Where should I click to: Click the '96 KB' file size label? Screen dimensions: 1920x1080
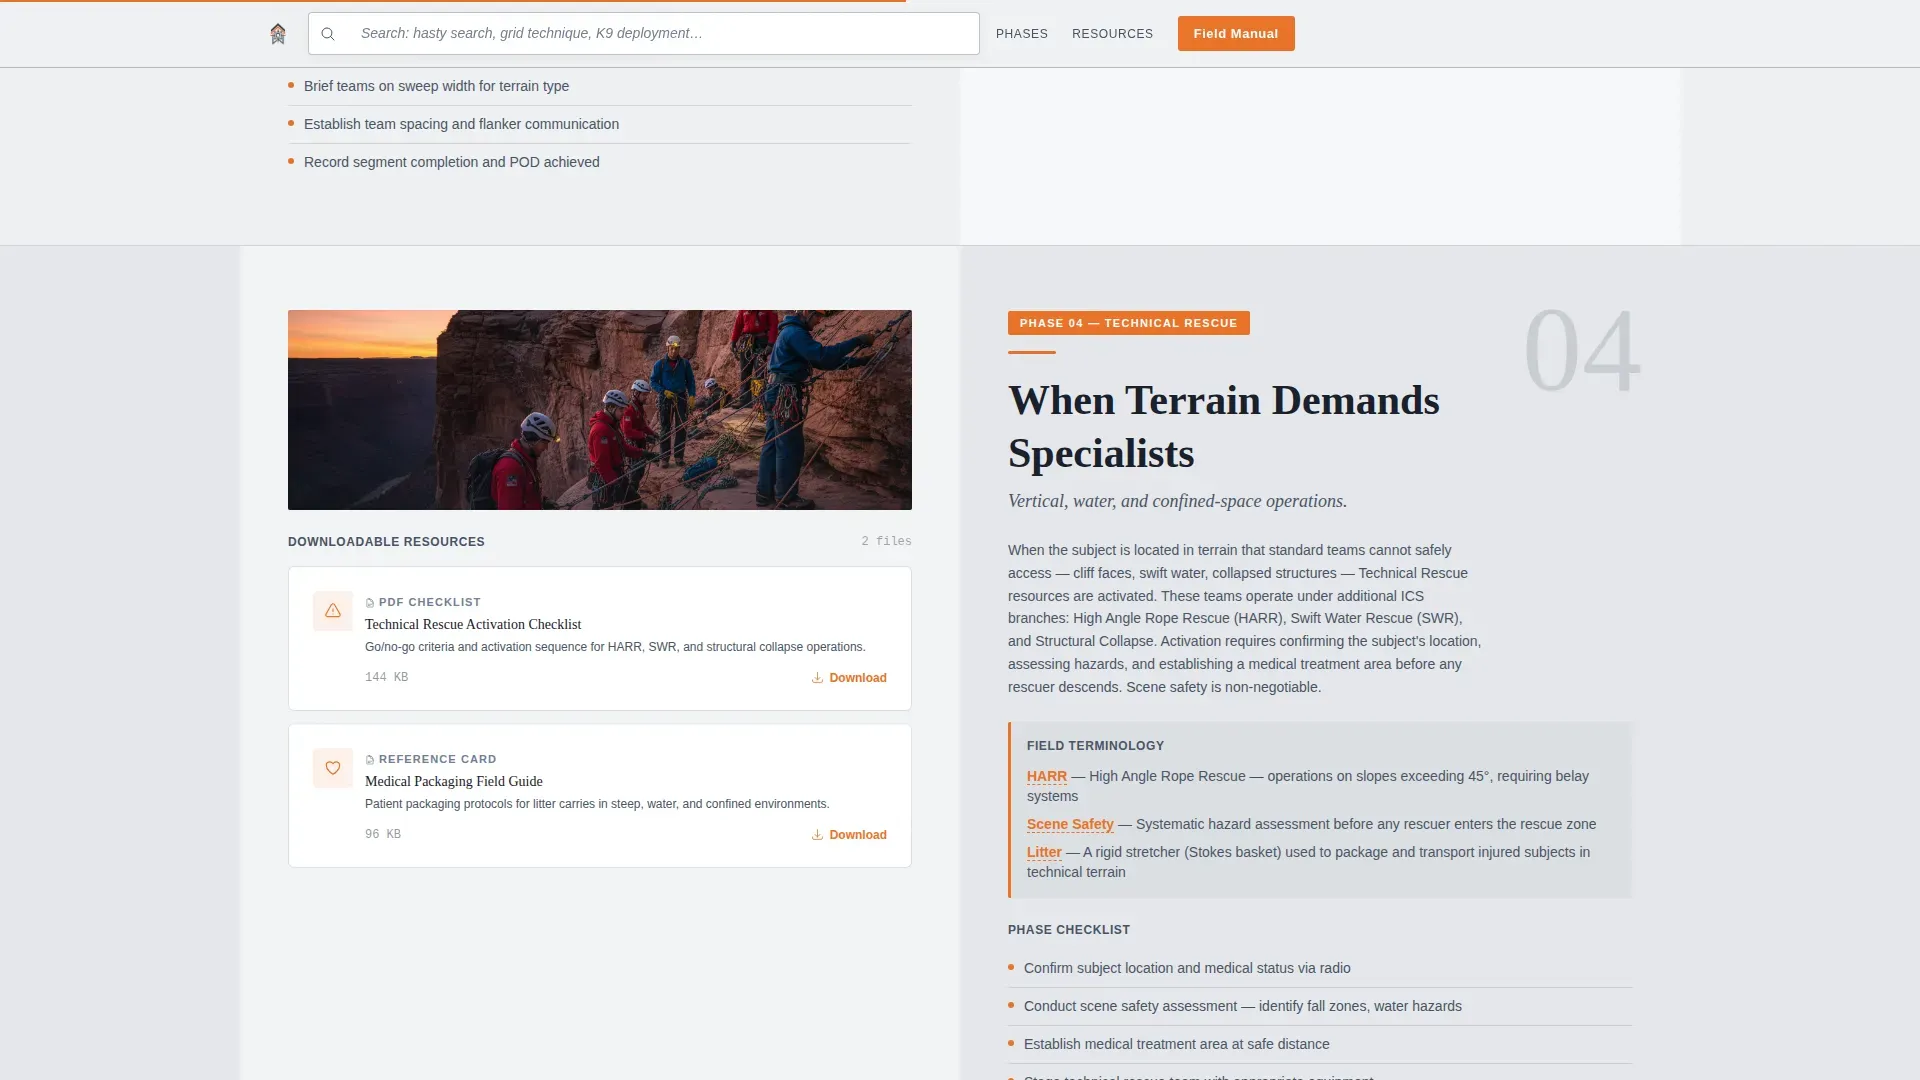[383, 834]
